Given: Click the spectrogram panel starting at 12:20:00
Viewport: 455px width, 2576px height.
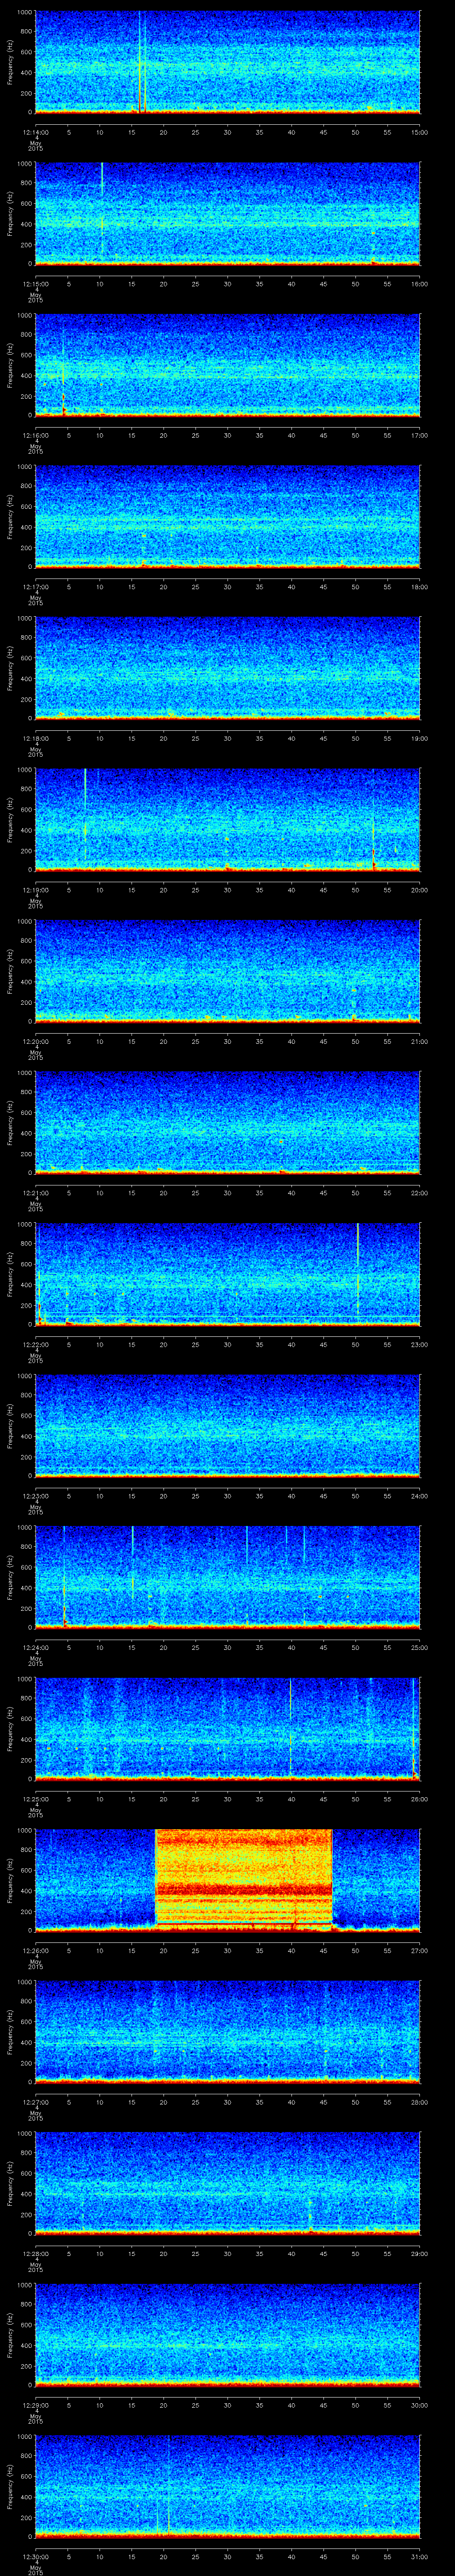Looking at the screenshot, I should pos(228,971).
